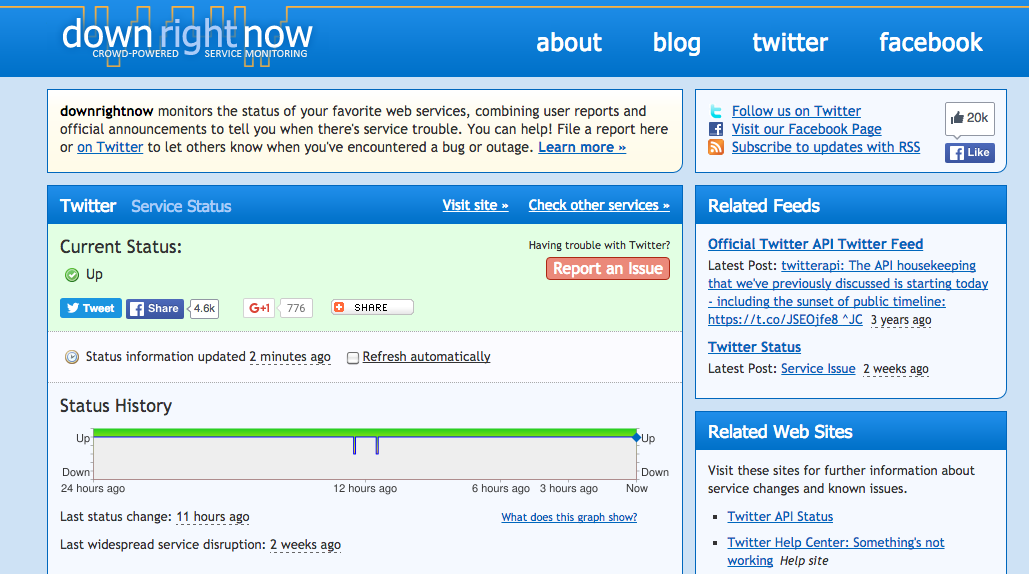
Task: Follow the Learn more link
Action: tap(582, 148)
